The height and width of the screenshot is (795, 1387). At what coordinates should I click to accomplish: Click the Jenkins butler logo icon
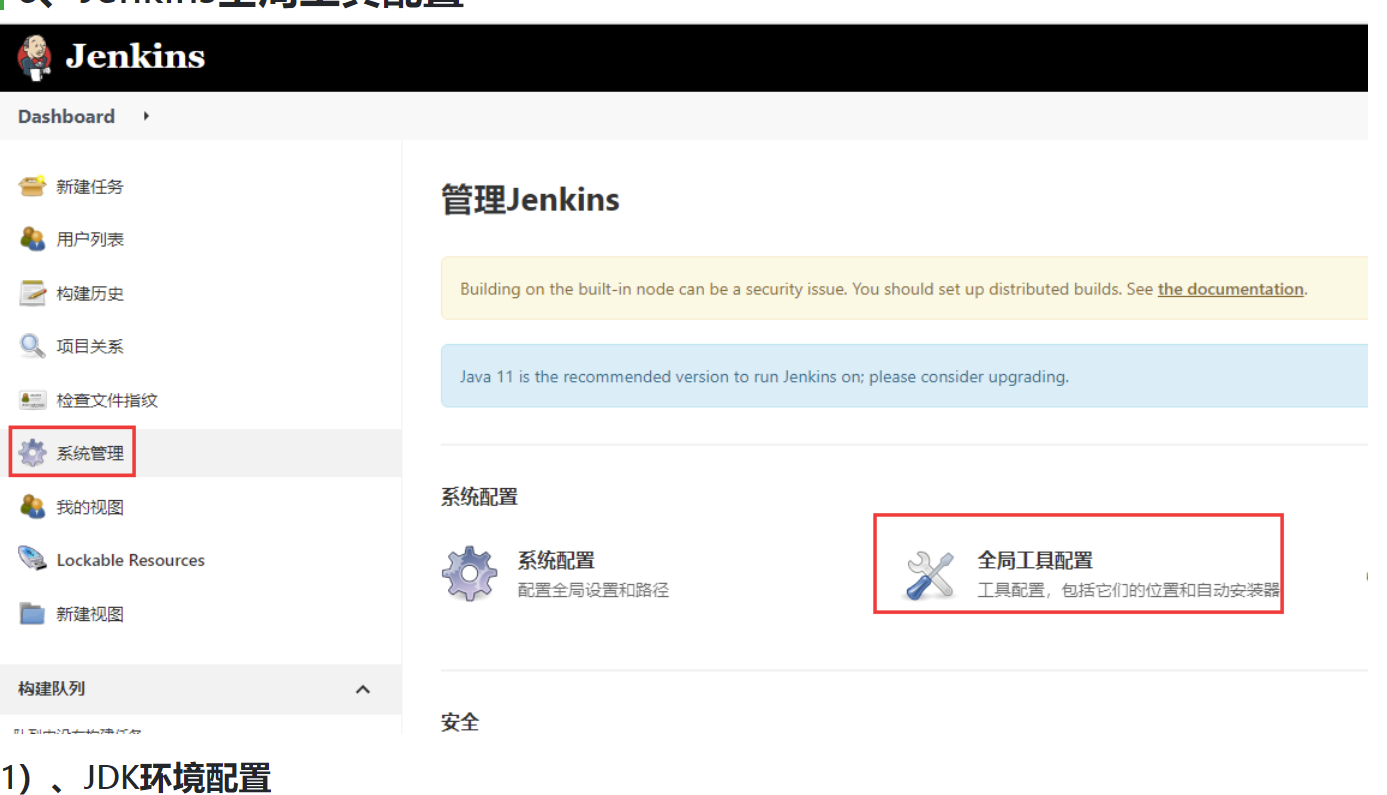(x=34, y=57)
